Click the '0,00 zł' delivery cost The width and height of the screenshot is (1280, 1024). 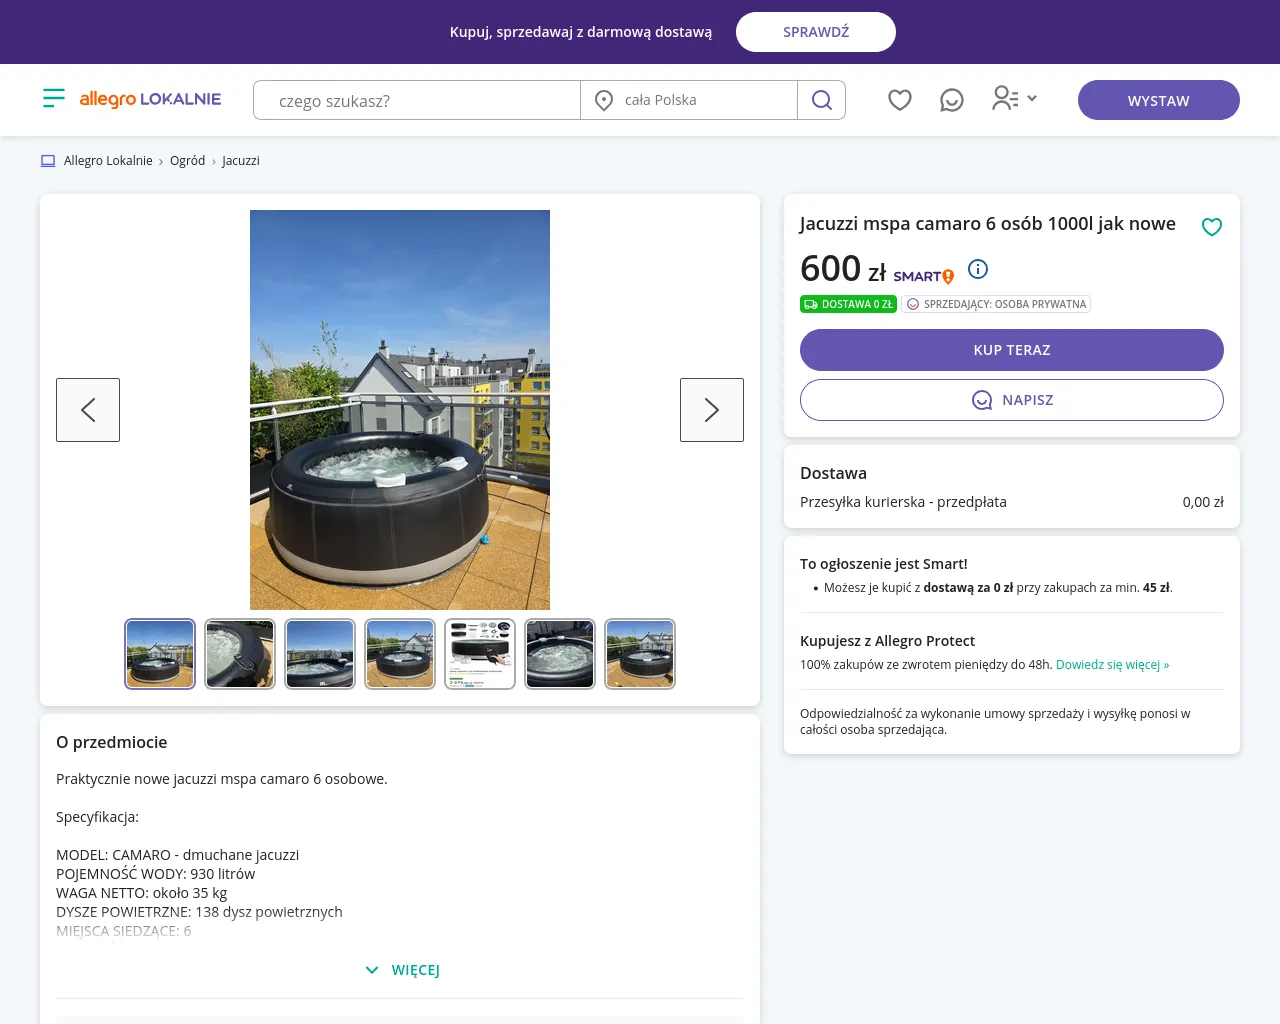(x=1203, y=502)
